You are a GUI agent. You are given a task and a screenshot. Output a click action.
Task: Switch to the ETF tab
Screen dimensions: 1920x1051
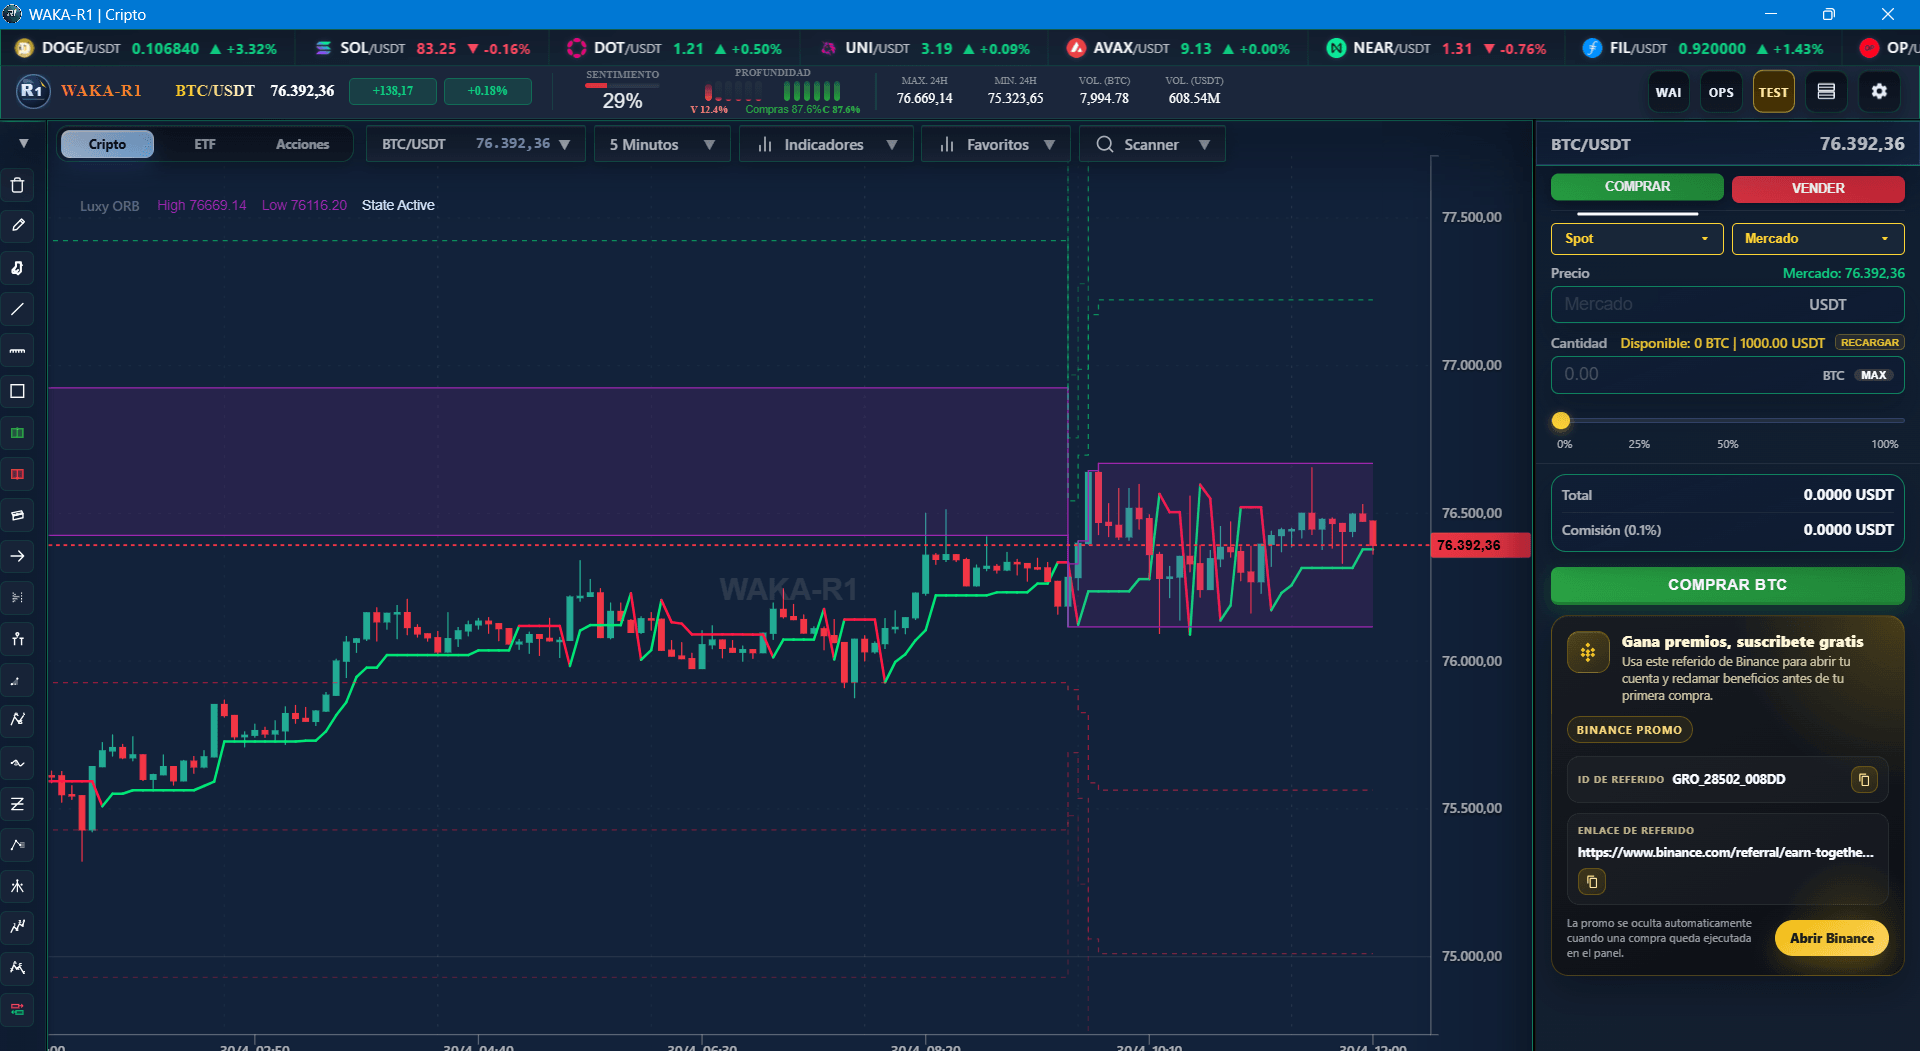[x=205, y=144]
